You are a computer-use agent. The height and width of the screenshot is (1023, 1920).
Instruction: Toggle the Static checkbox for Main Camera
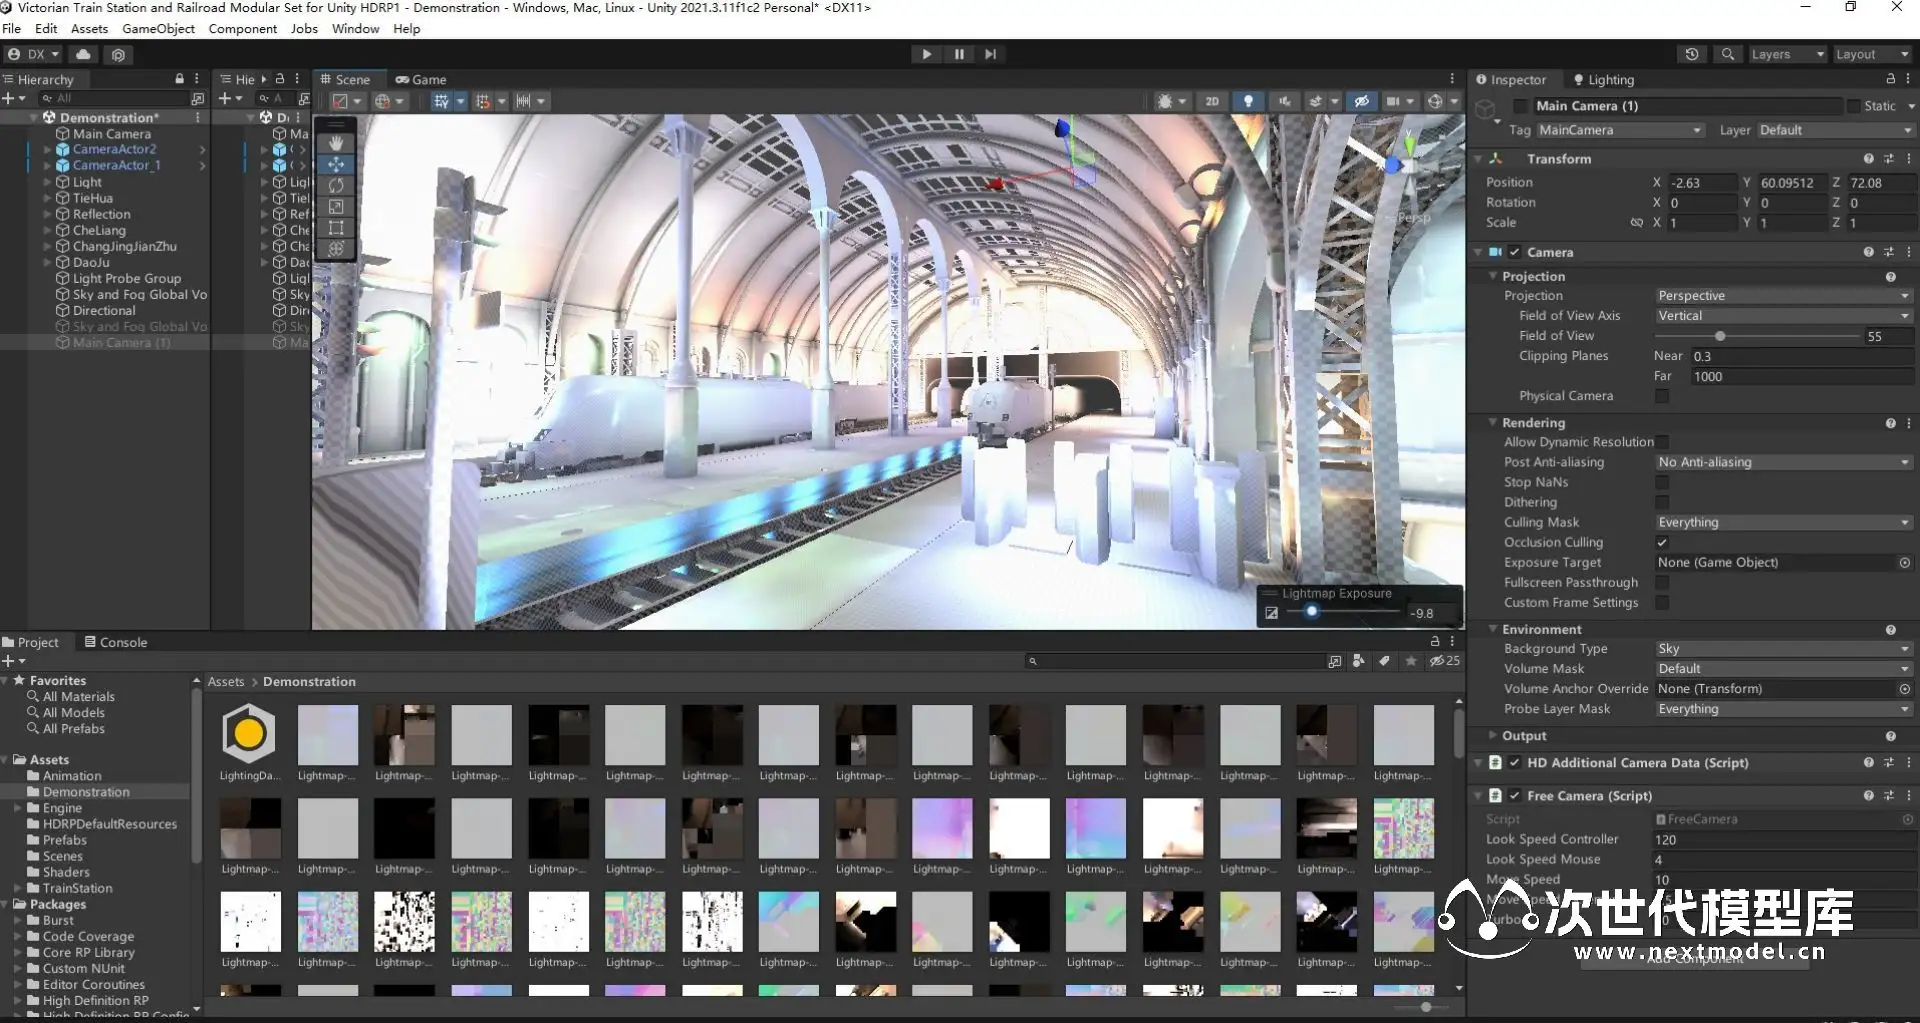pyautogui.click(x=1853, y=106)
